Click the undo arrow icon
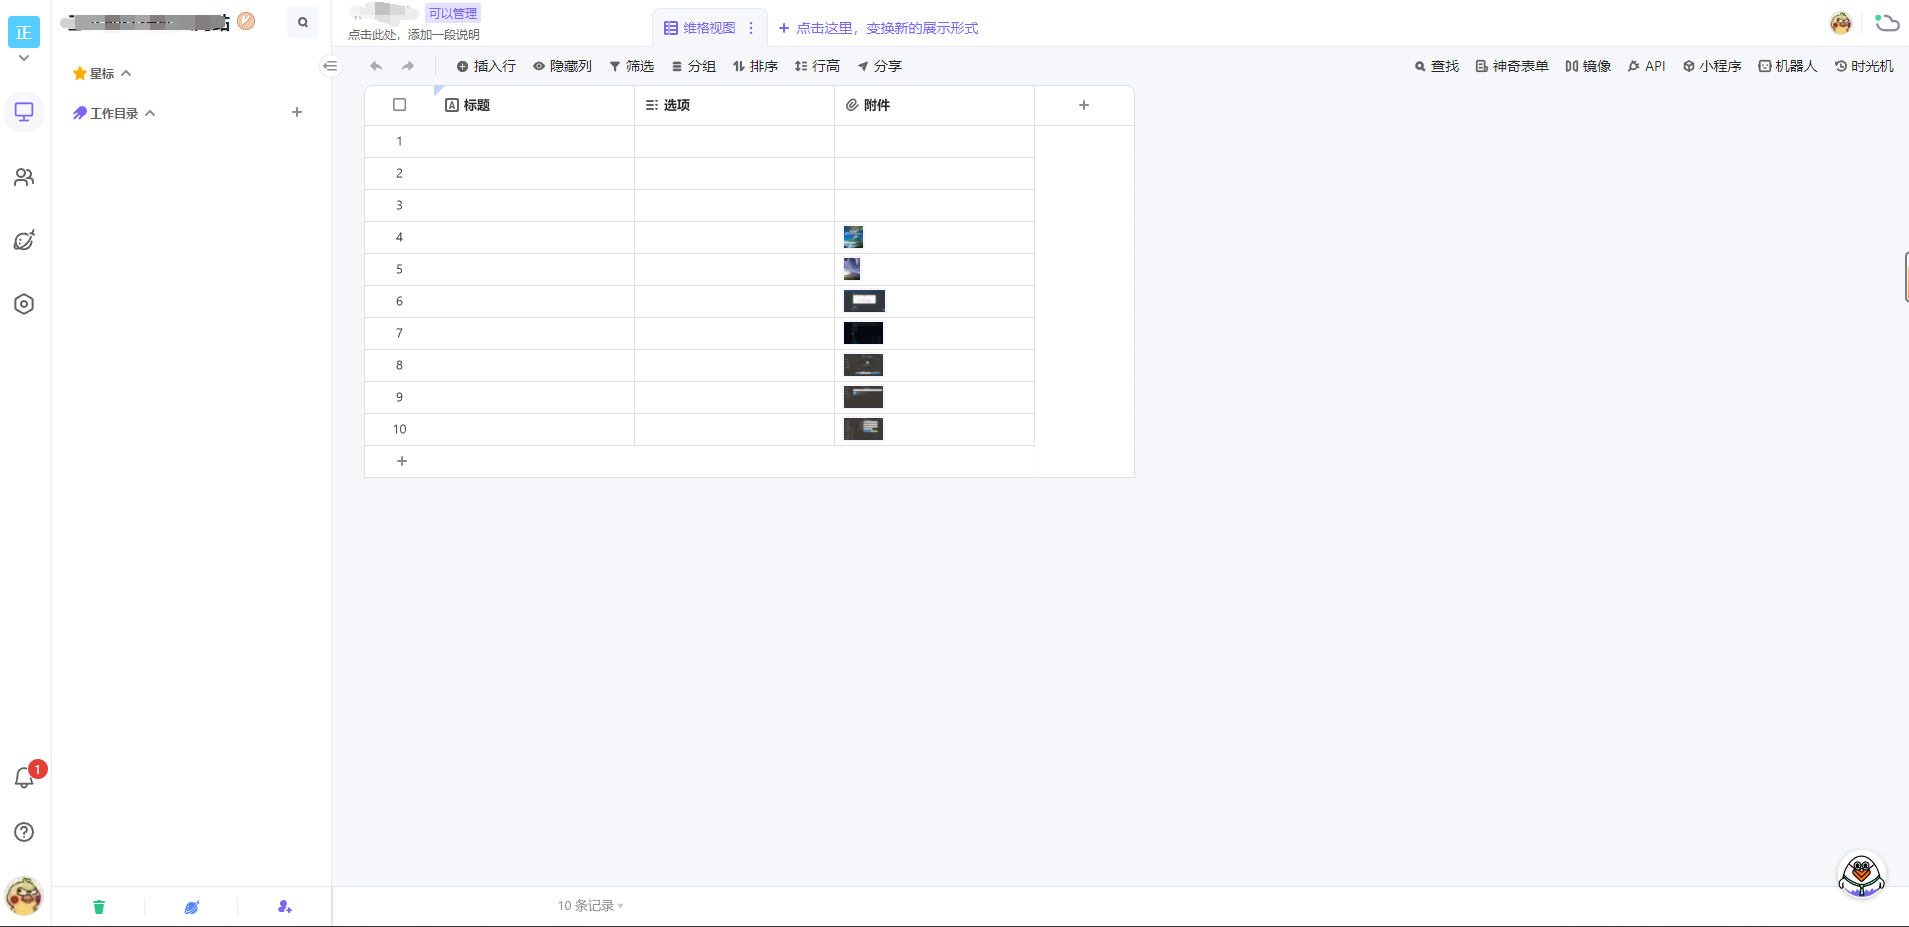 tap(376, 66)
